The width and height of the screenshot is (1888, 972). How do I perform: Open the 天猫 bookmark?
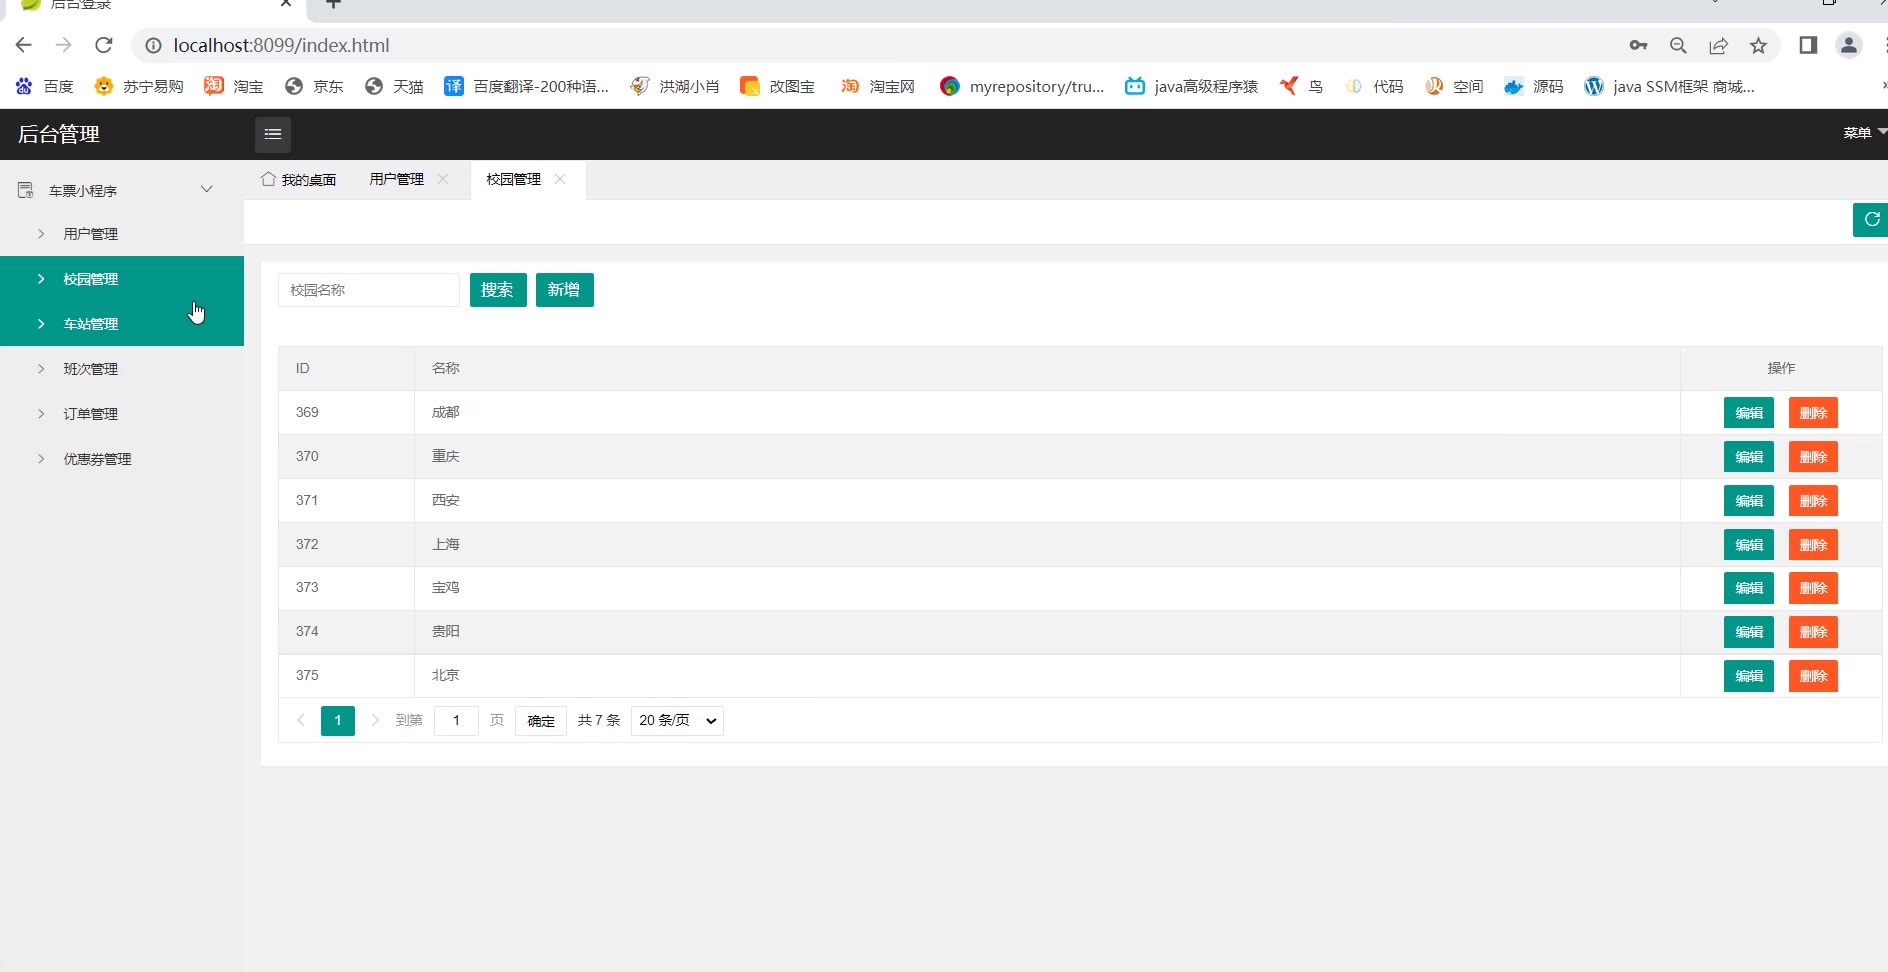[394, 86]
